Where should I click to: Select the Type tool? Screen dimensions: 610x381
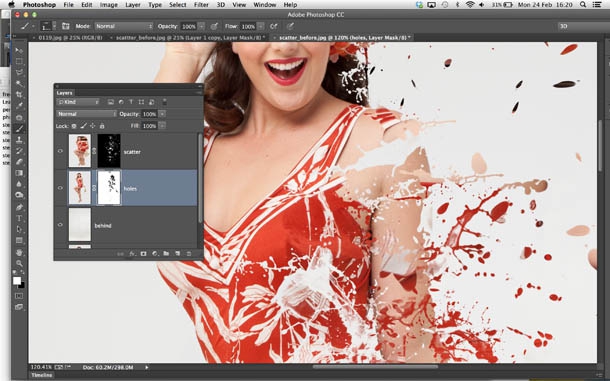coord(19,218)
